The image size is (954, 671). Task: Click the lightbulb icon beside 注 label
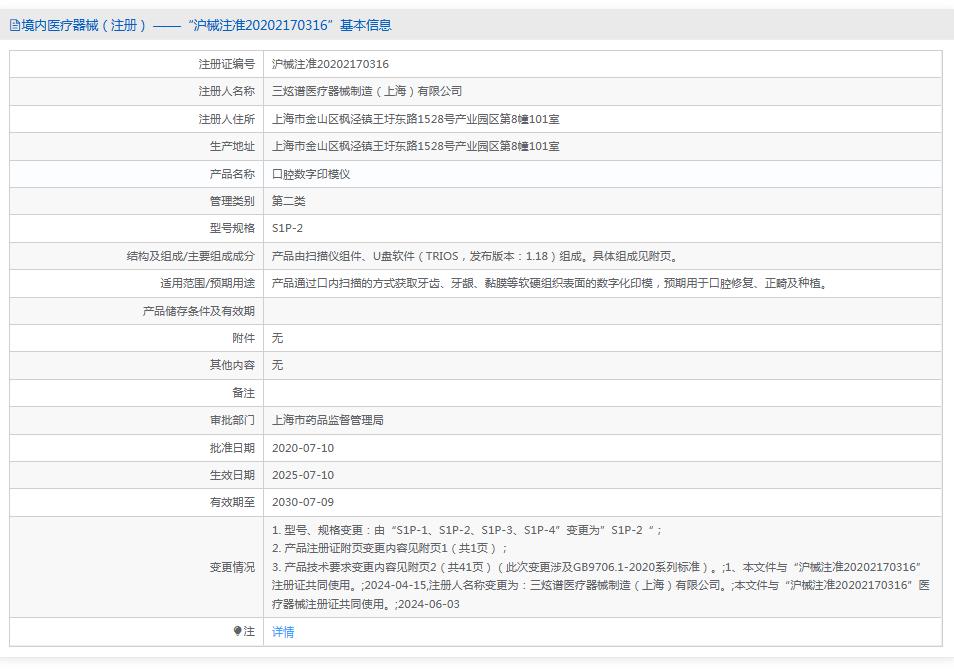click(236, 632)
